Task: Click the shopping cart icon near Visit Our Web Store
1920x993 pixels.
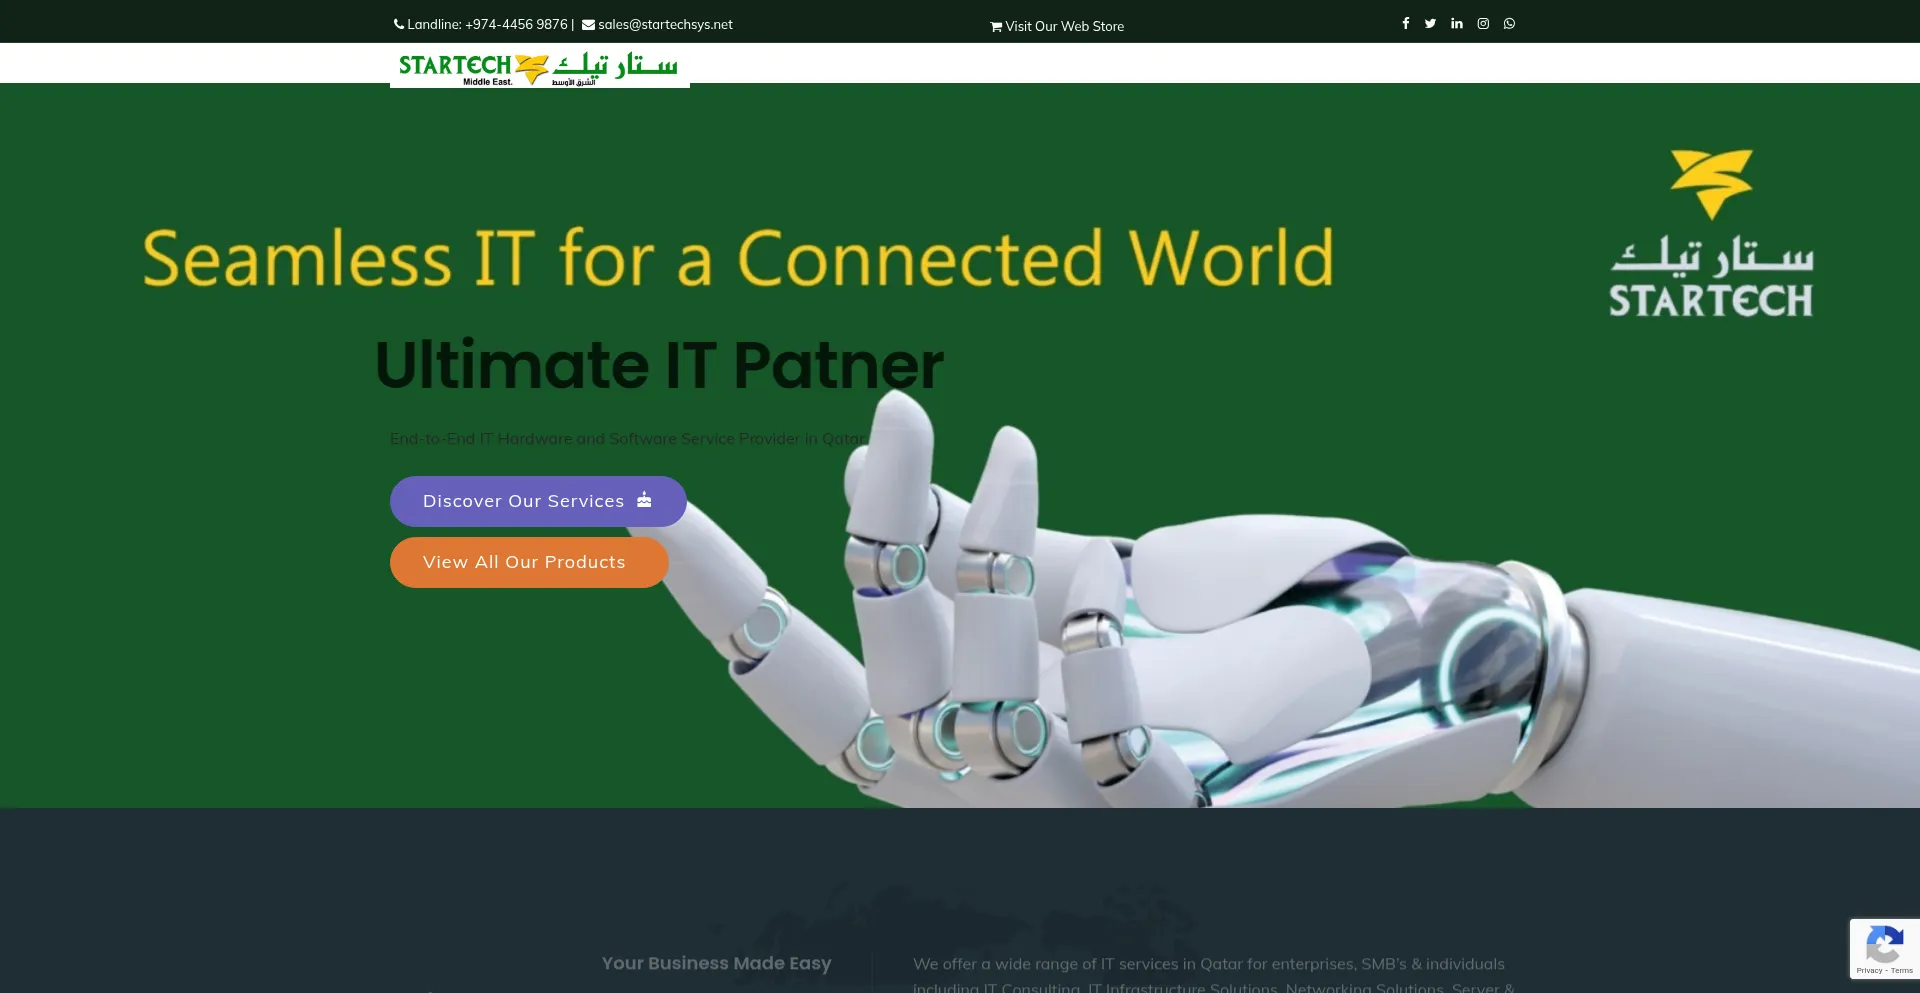Action: click(x=995, y=27)
